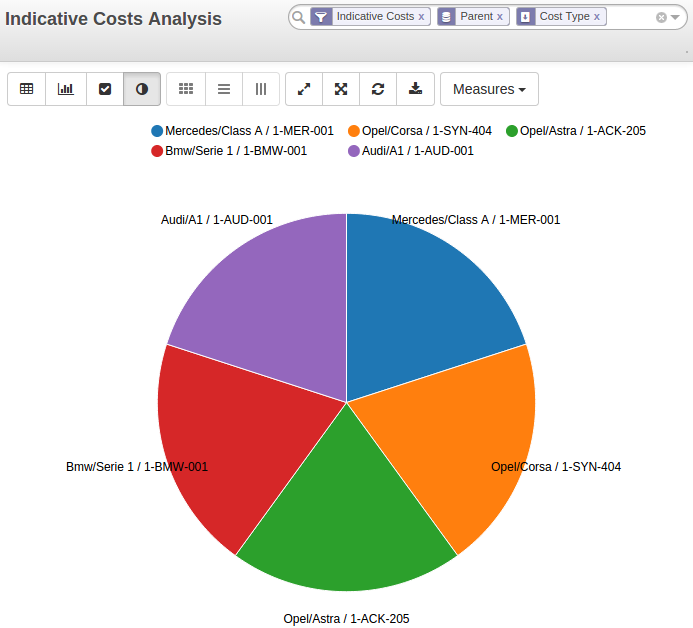Click the Cost Type download-style icon

coord(525,17)
